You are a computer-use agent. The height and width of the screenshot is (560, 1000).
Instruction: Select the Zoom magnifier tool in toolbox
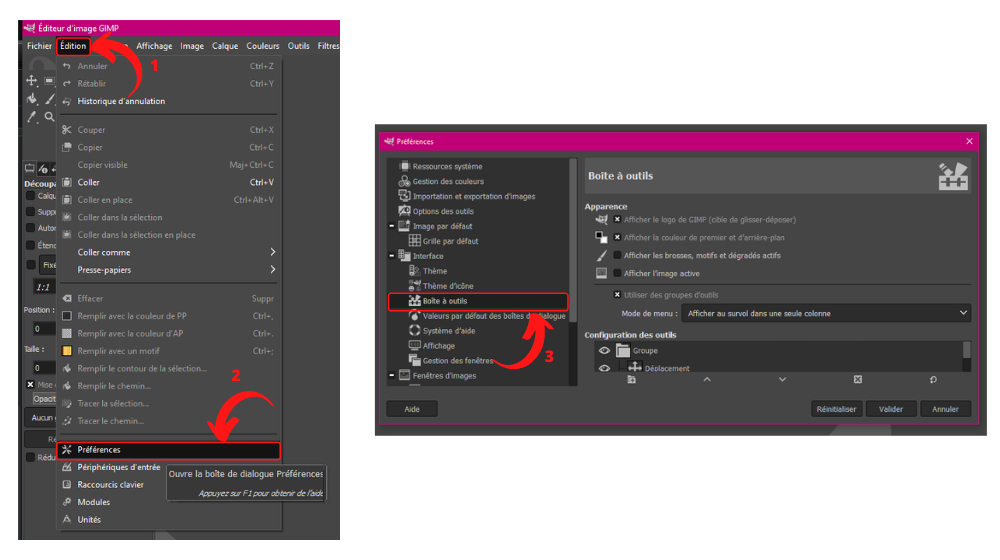(49, 117)
